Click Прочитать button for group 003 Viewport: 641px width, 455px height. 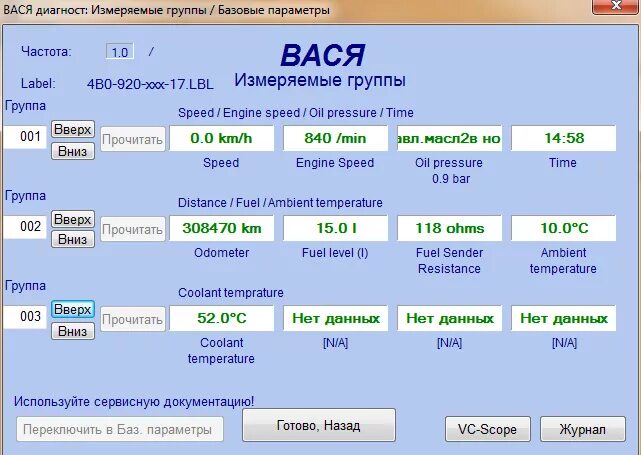click(x=133, y=319)
